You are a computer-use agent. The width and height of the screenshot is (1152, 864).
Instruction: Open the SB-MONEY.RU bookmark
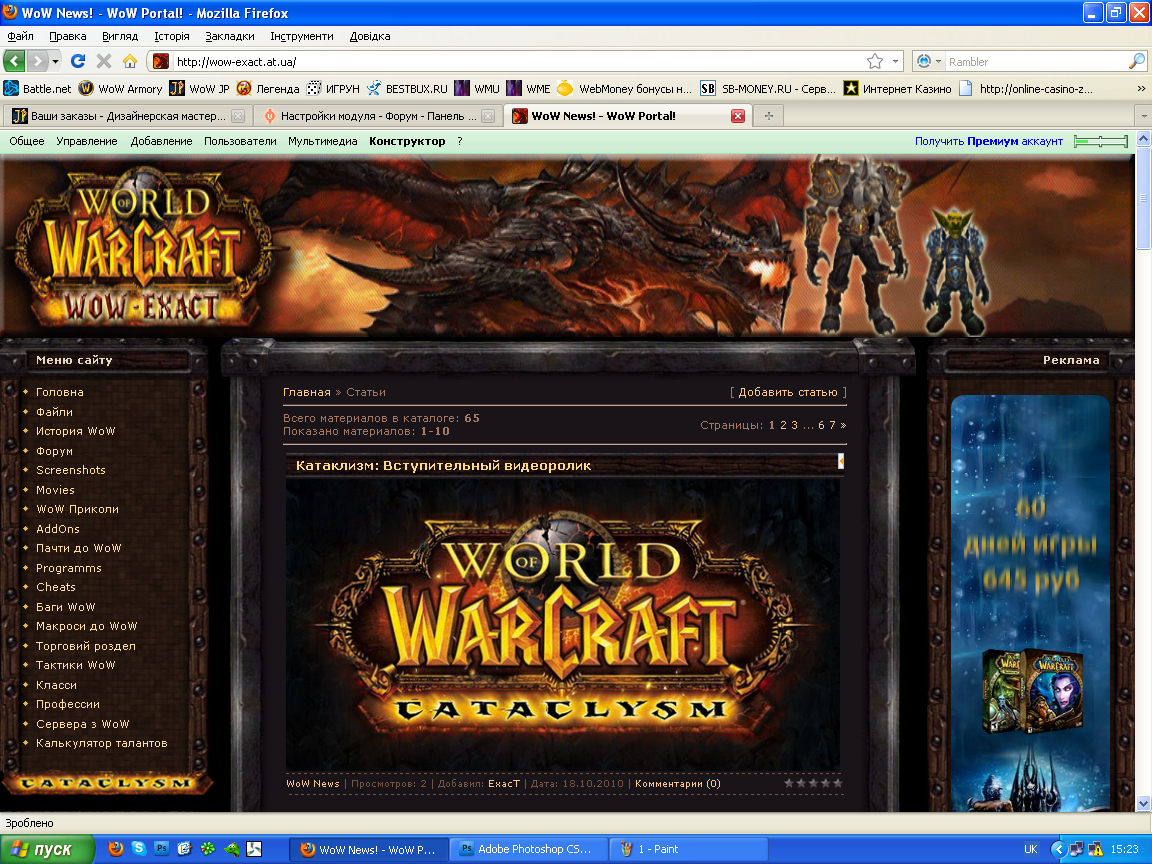[x=768, y=89]
